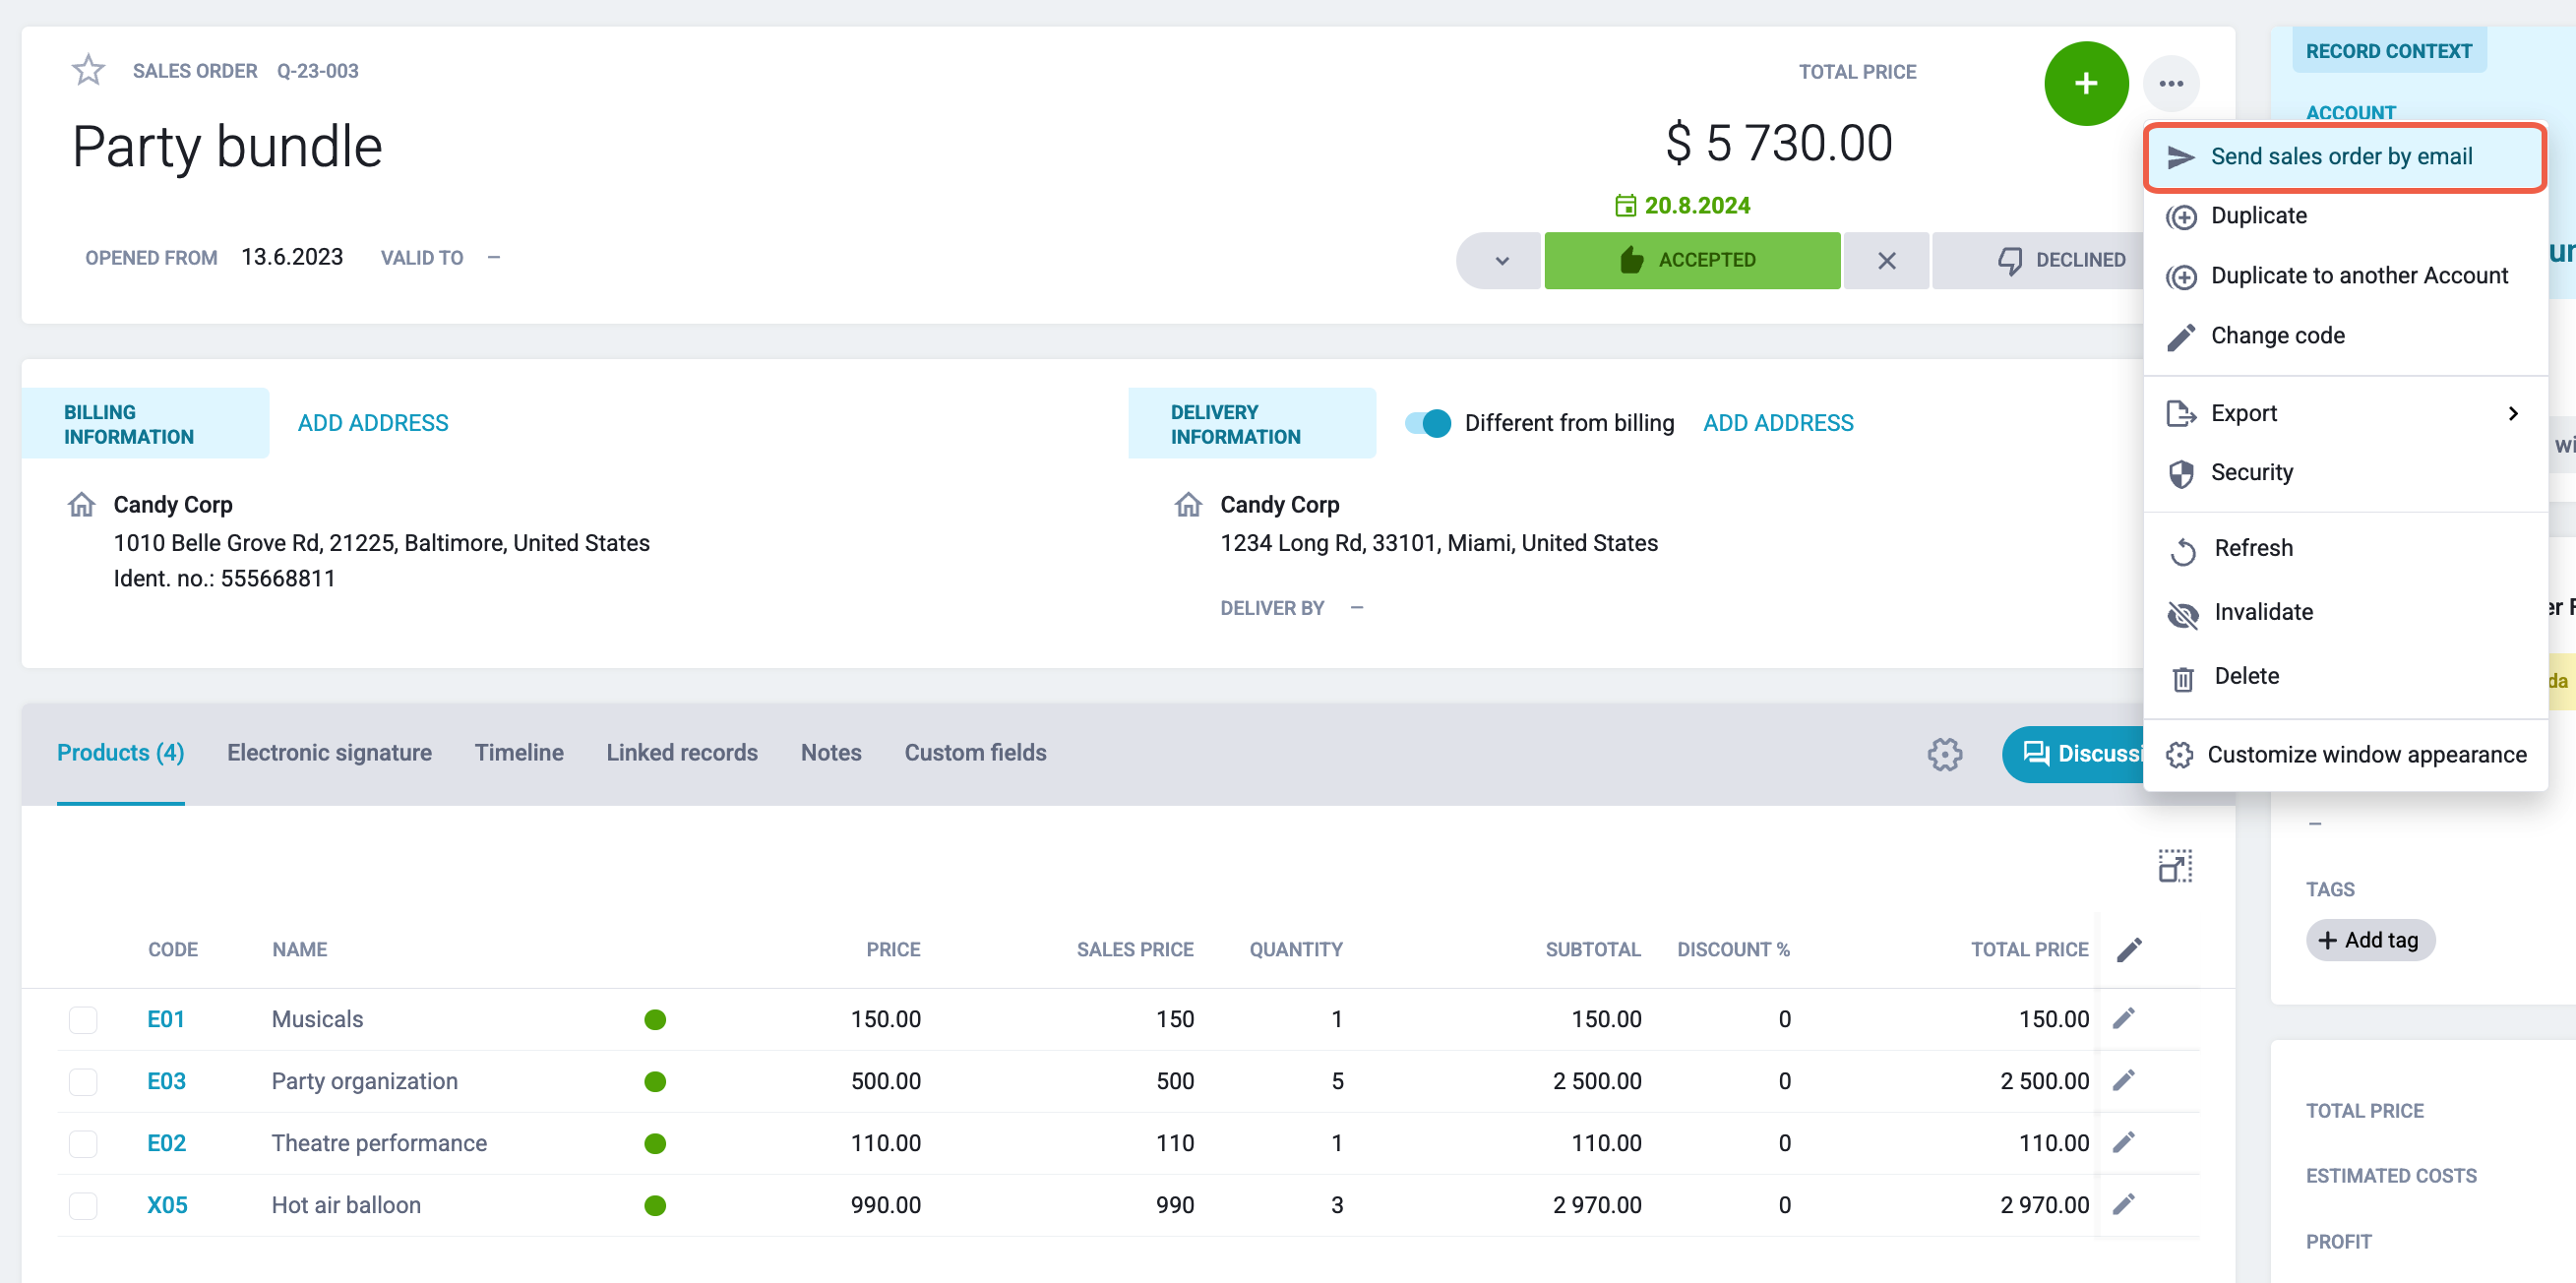
Task: Click the billing address home icon
Action: point(82,504)
